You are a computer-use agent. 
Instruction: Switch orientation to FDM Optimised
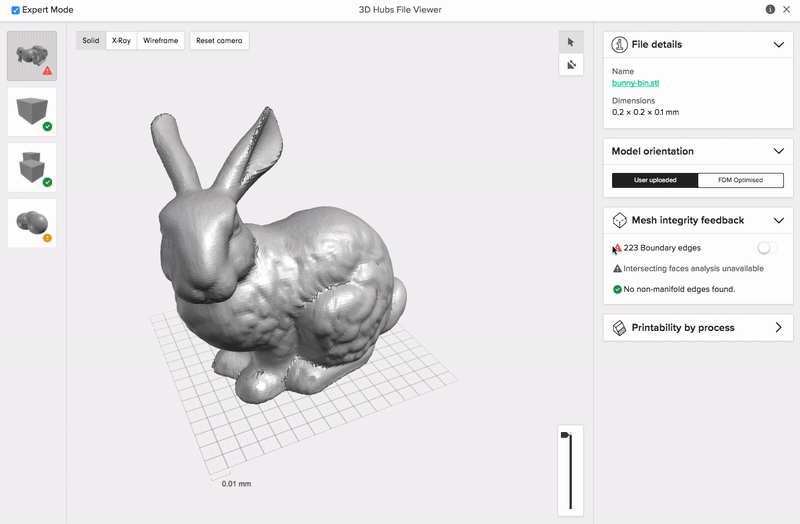[739, 180]
